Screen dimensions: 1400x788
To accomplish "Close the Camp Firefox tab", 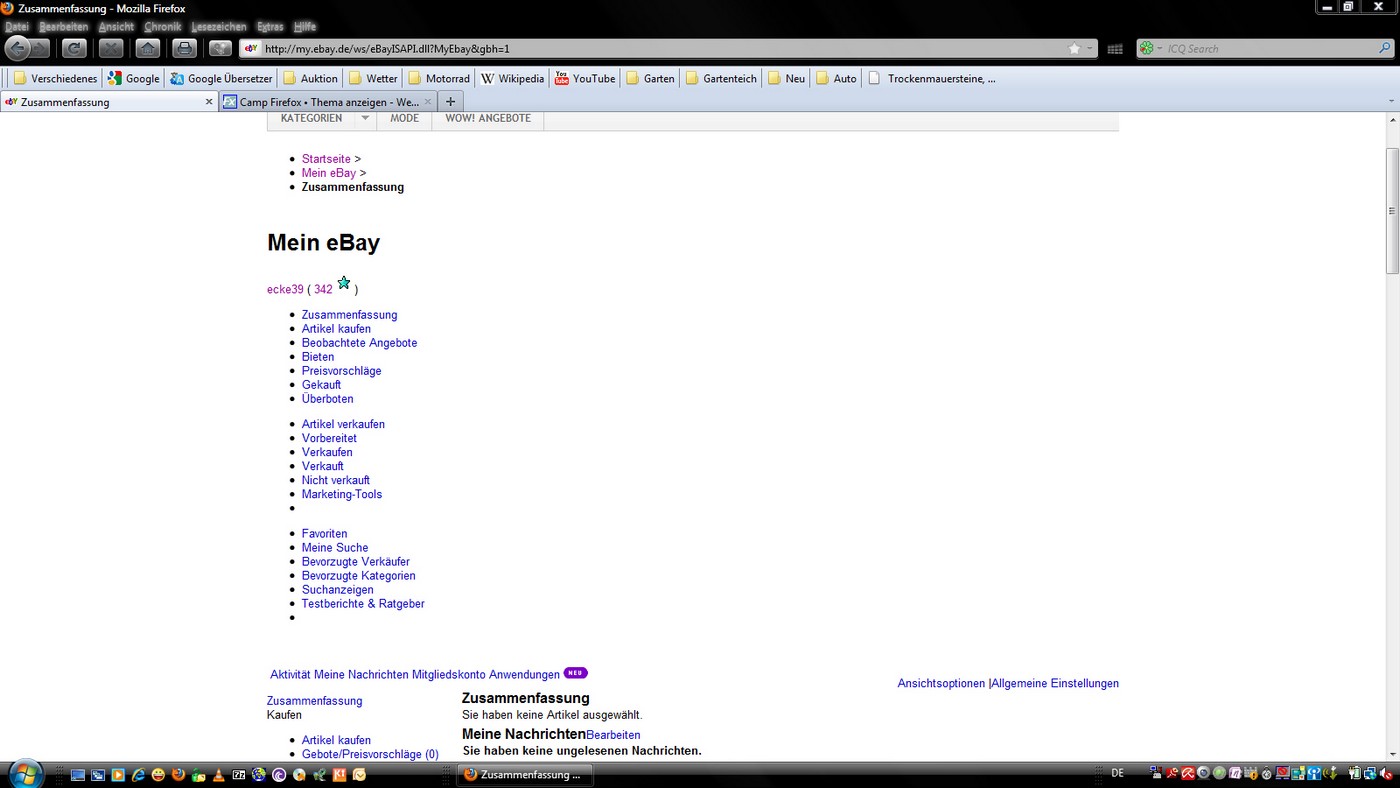I will (428, 102).
